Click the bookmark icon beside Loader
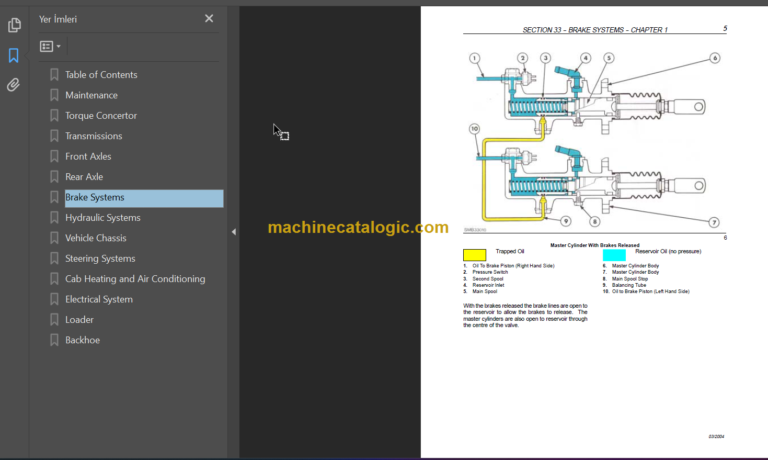768x460 pixels. point(54,320)
